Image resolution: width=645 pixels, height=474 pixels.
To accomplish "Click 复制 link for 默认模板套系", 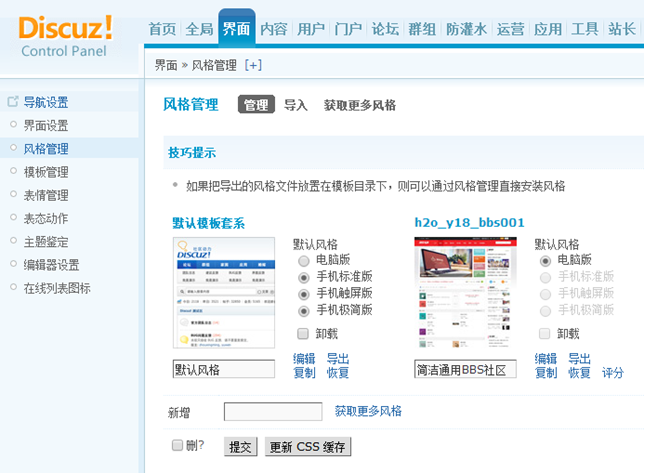I will click(304, 373).
